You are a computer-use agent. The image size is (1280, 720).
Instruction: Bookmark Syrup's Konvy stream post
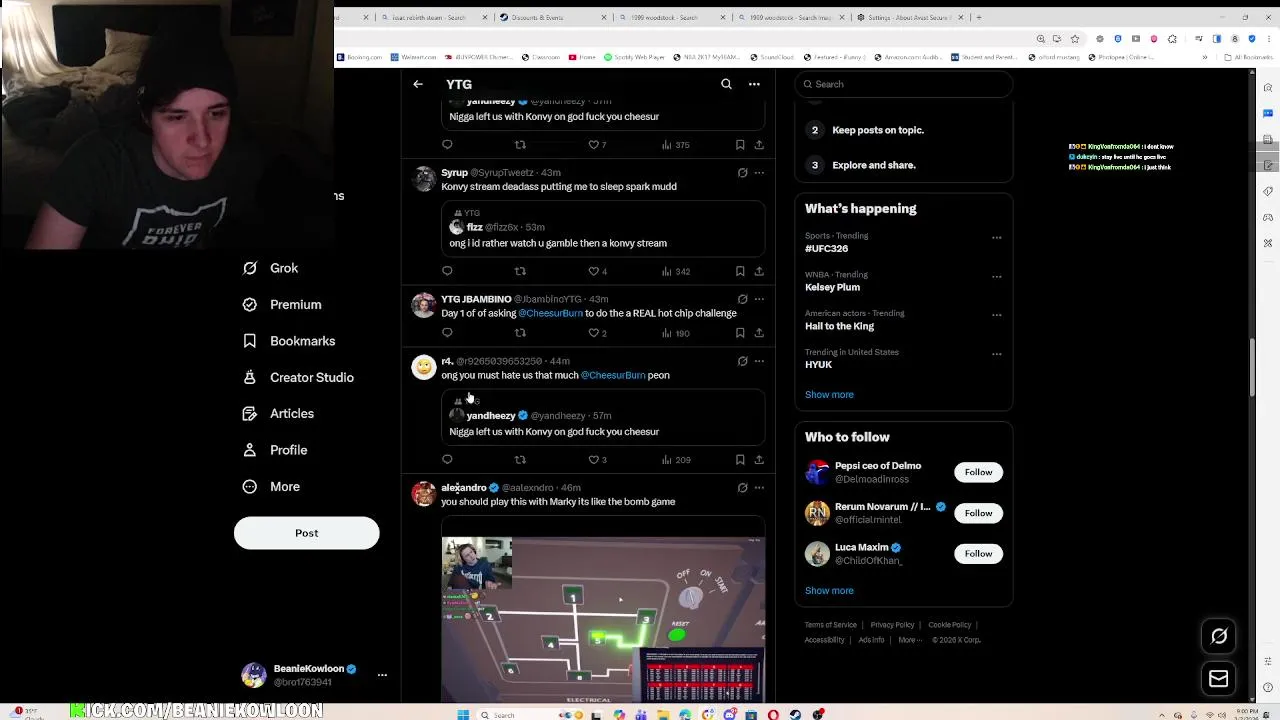[x=740, y=271]
